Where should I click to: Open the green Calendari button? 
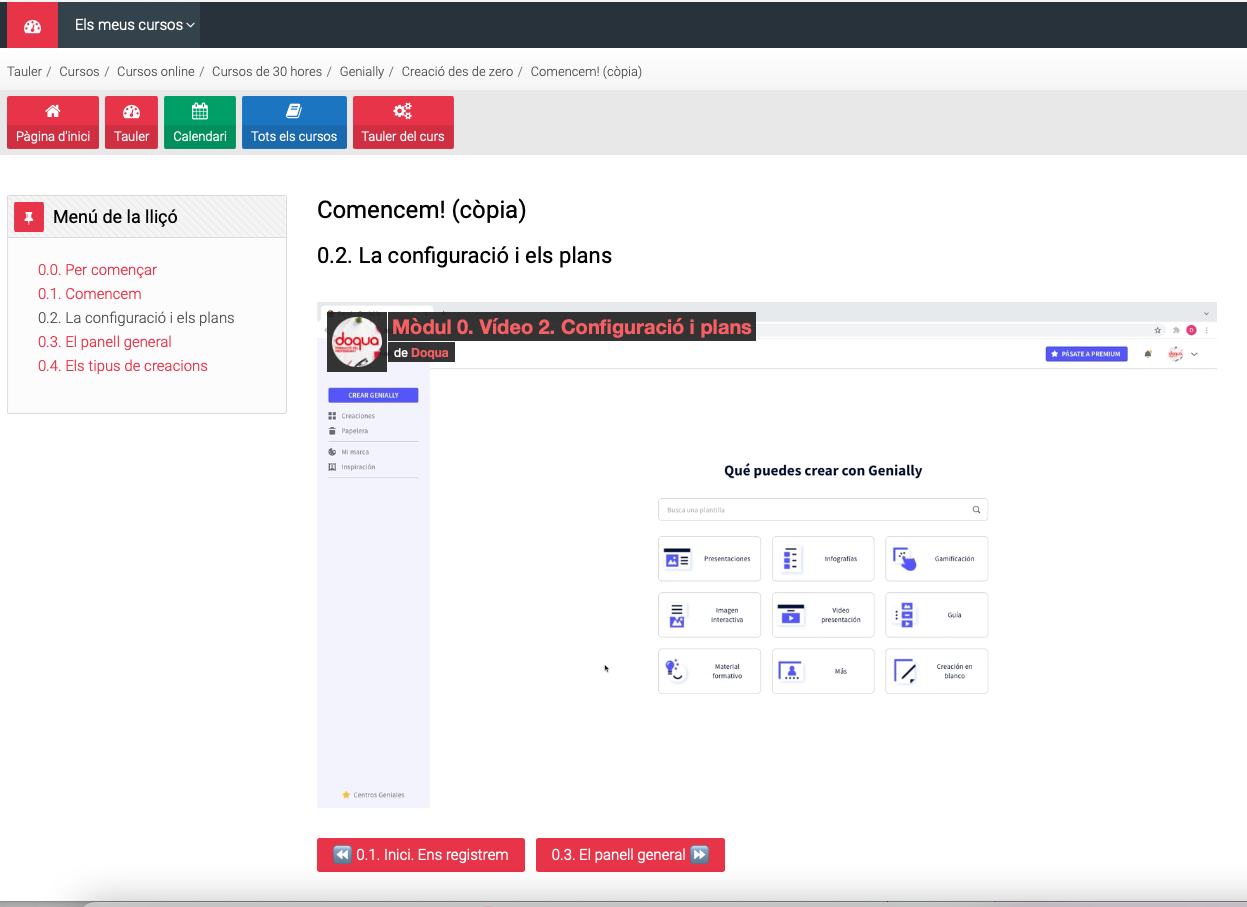click(200, 123)
